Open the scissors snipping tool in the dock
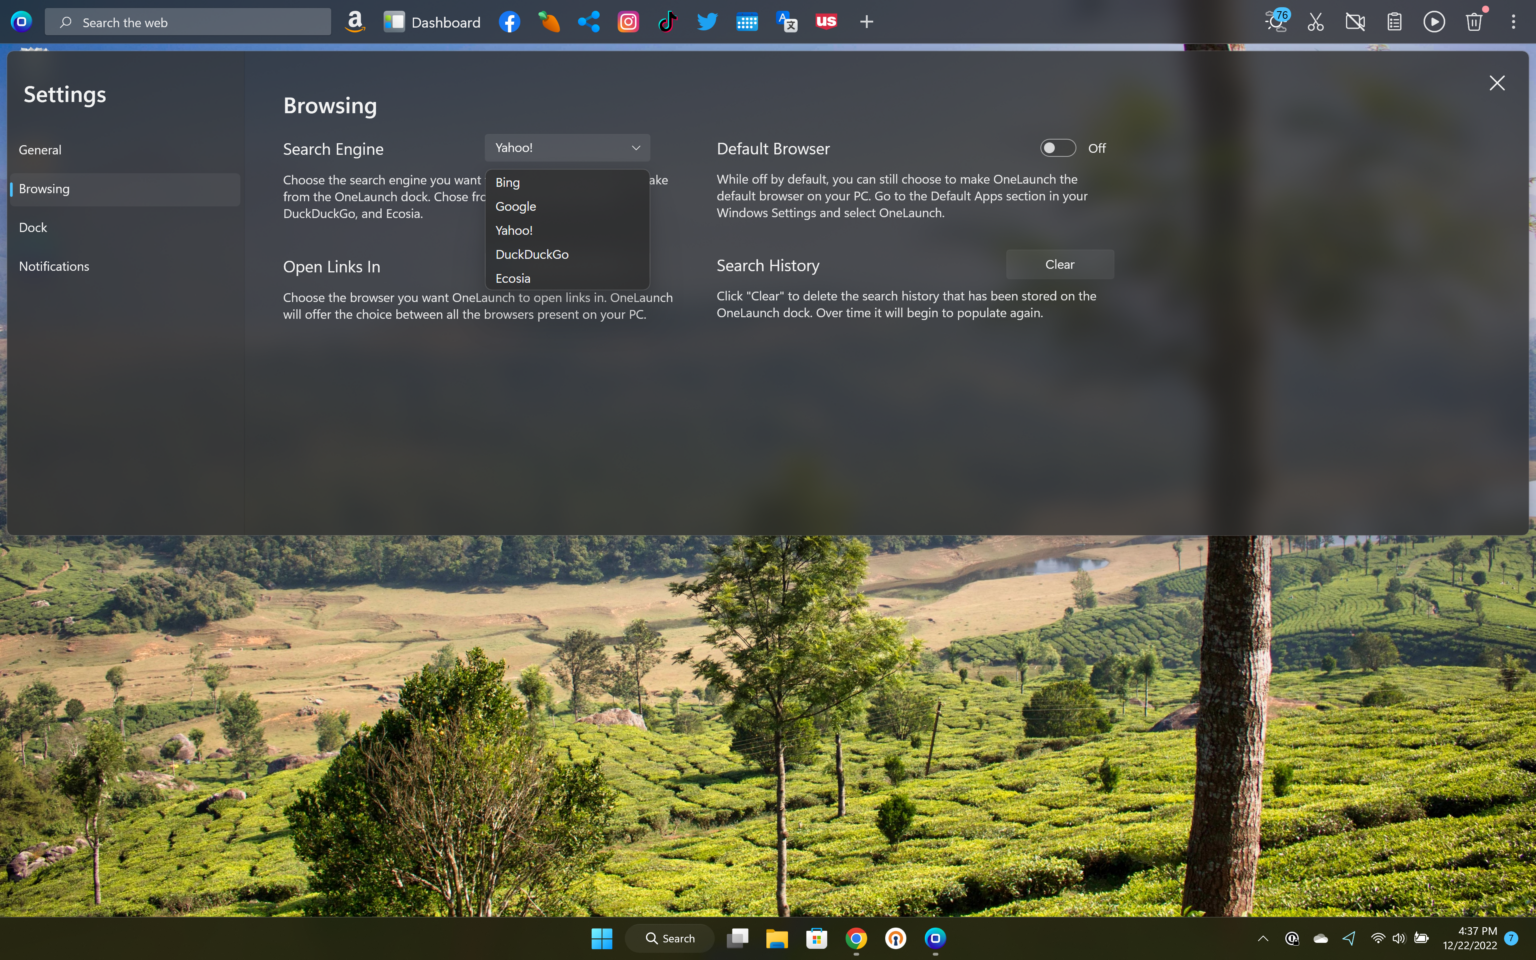Viewport: 1536px width, 960px height. (x=1315, y=21)
